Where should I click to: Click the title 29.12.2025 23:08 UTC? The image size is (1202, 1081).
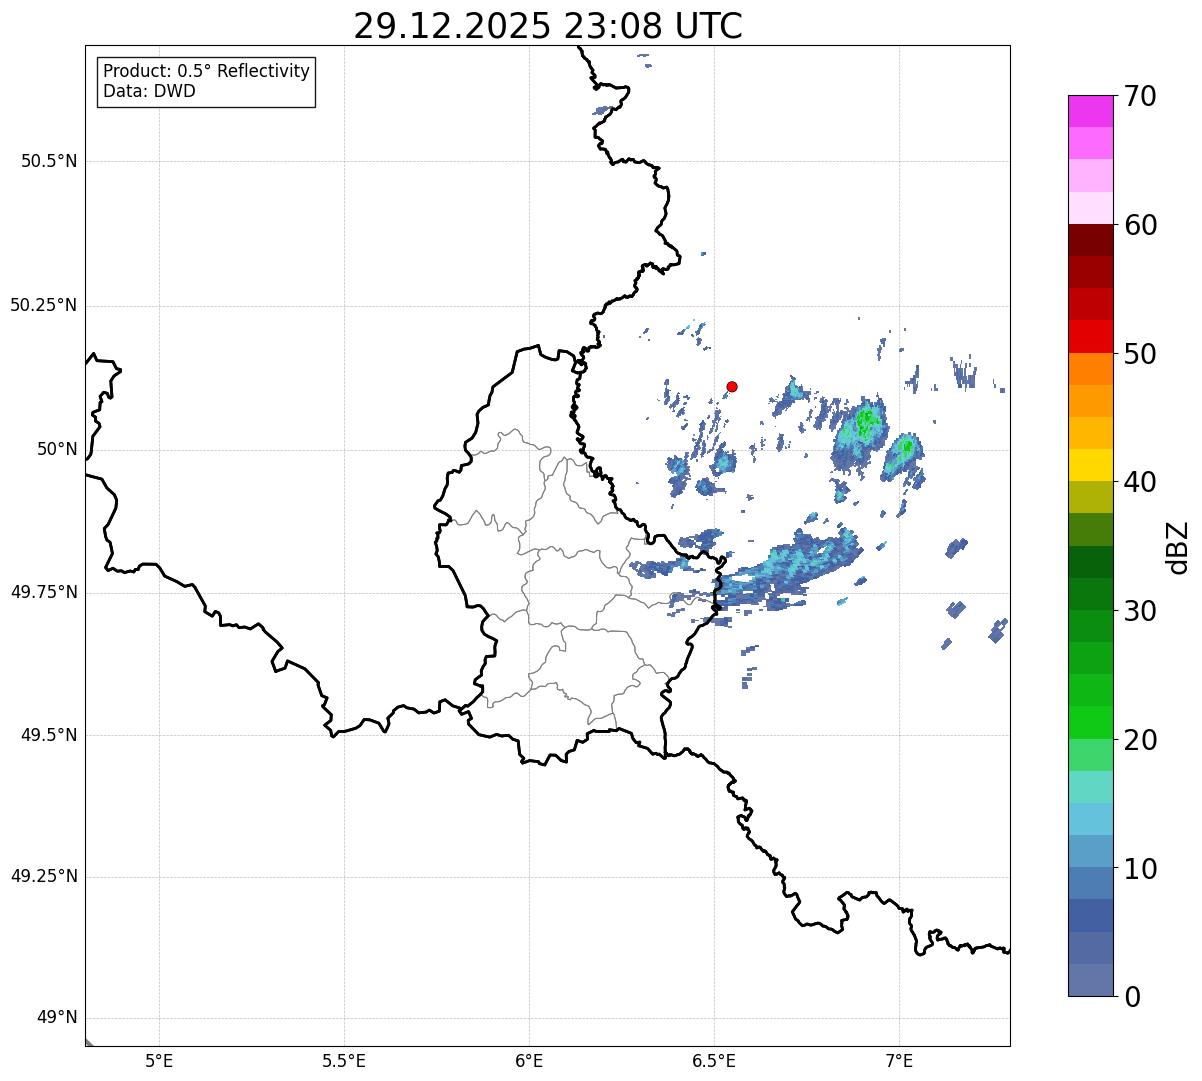(x=548, y=26)
